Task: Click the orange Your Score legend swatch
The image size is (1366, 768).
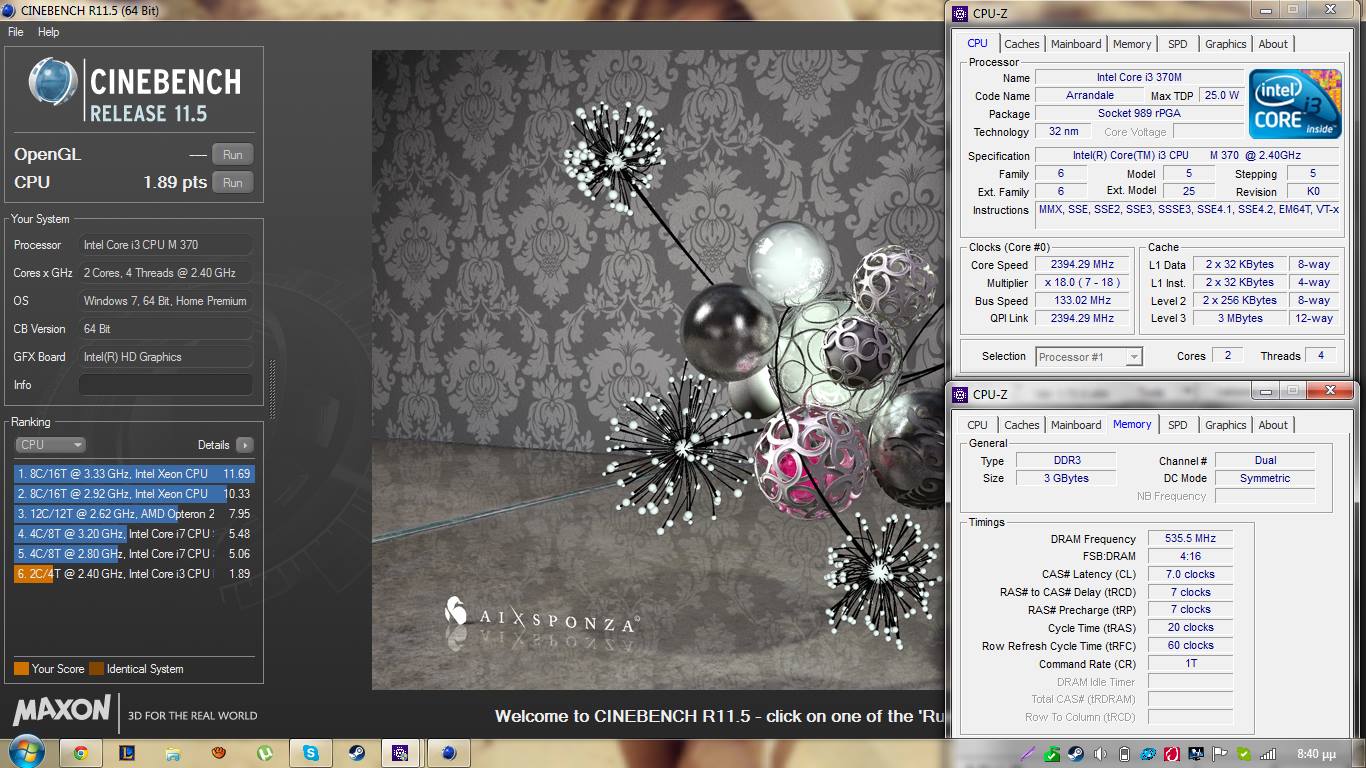Action: click(x=21, y=669)
